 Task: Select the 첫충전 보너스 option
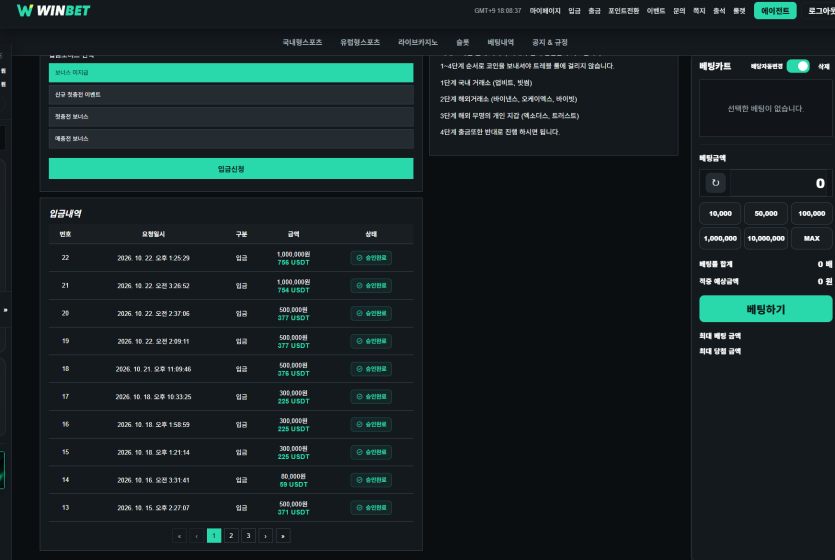point(231,117)
